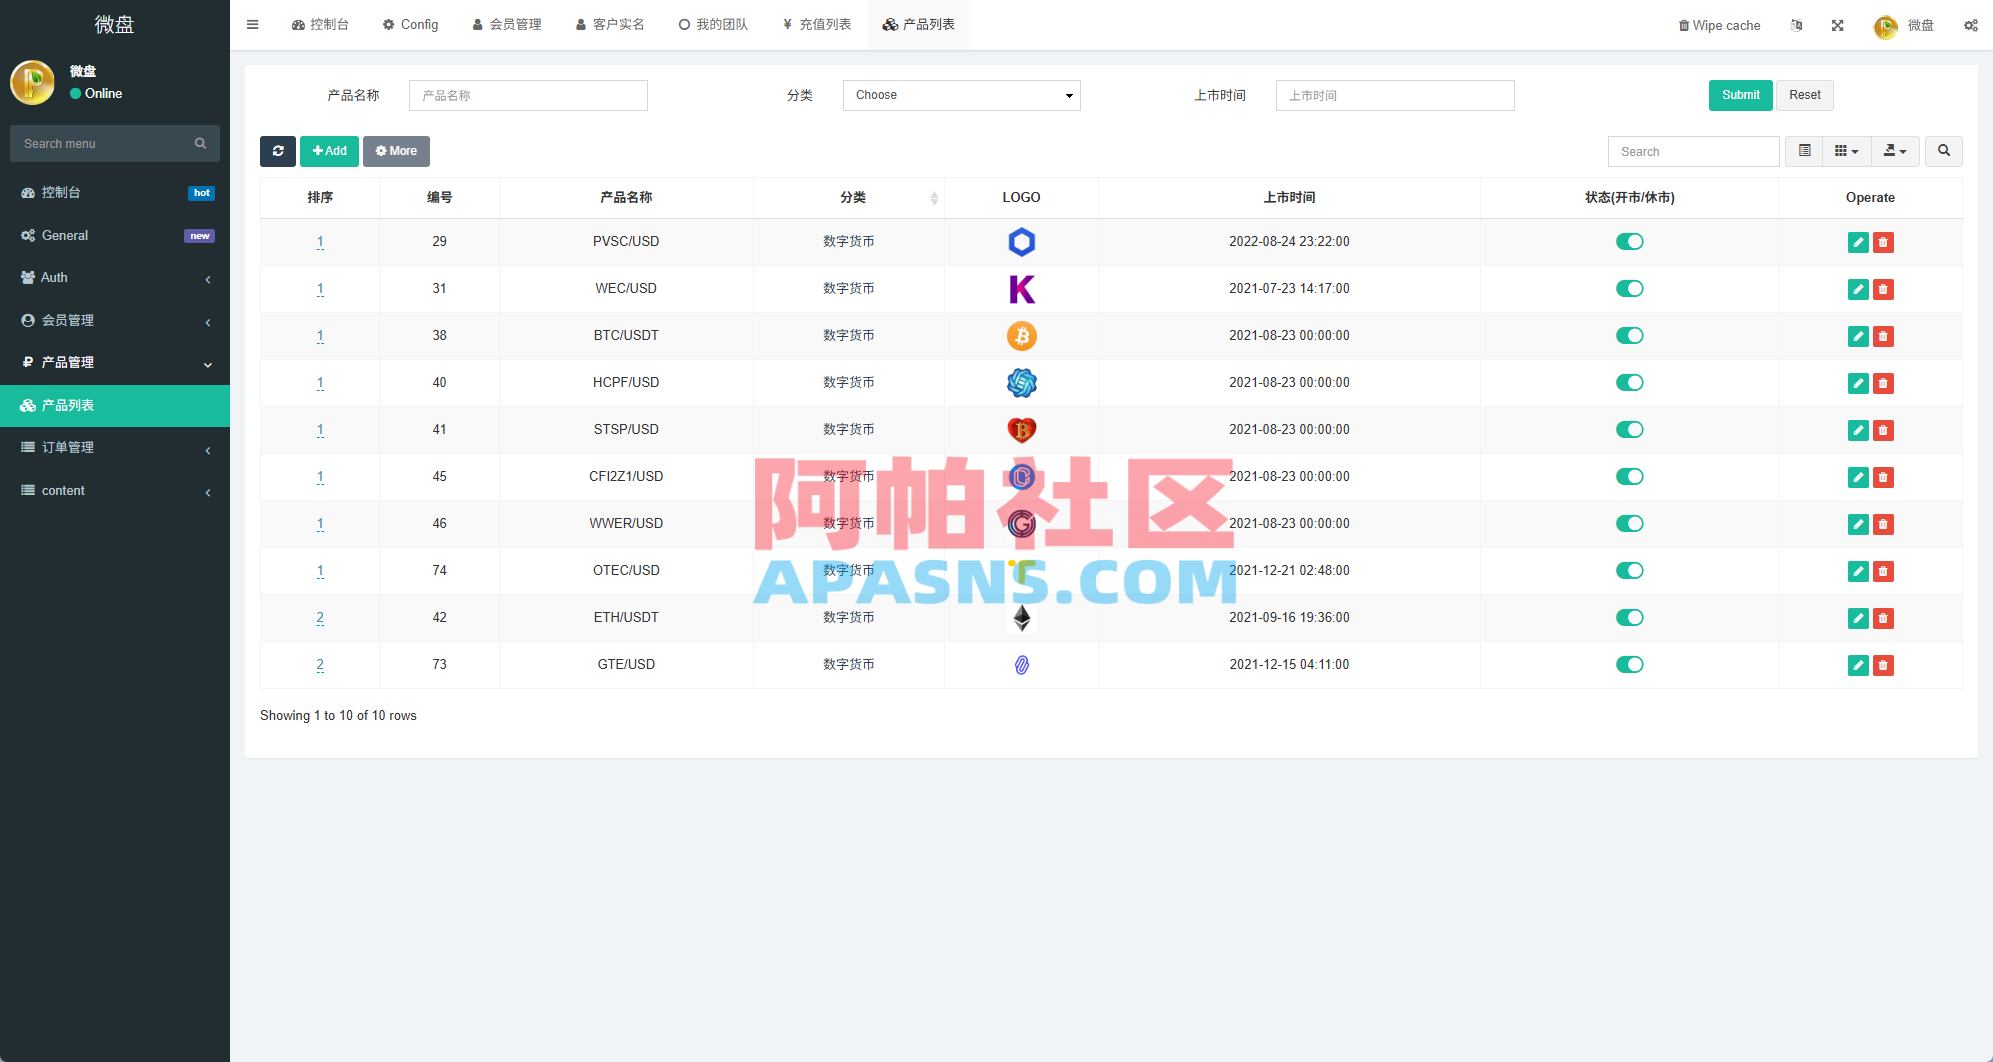Focus the 产品名称 filter input field
This screenshot has width=1993, height=1062.
click(x=528, y=95)
